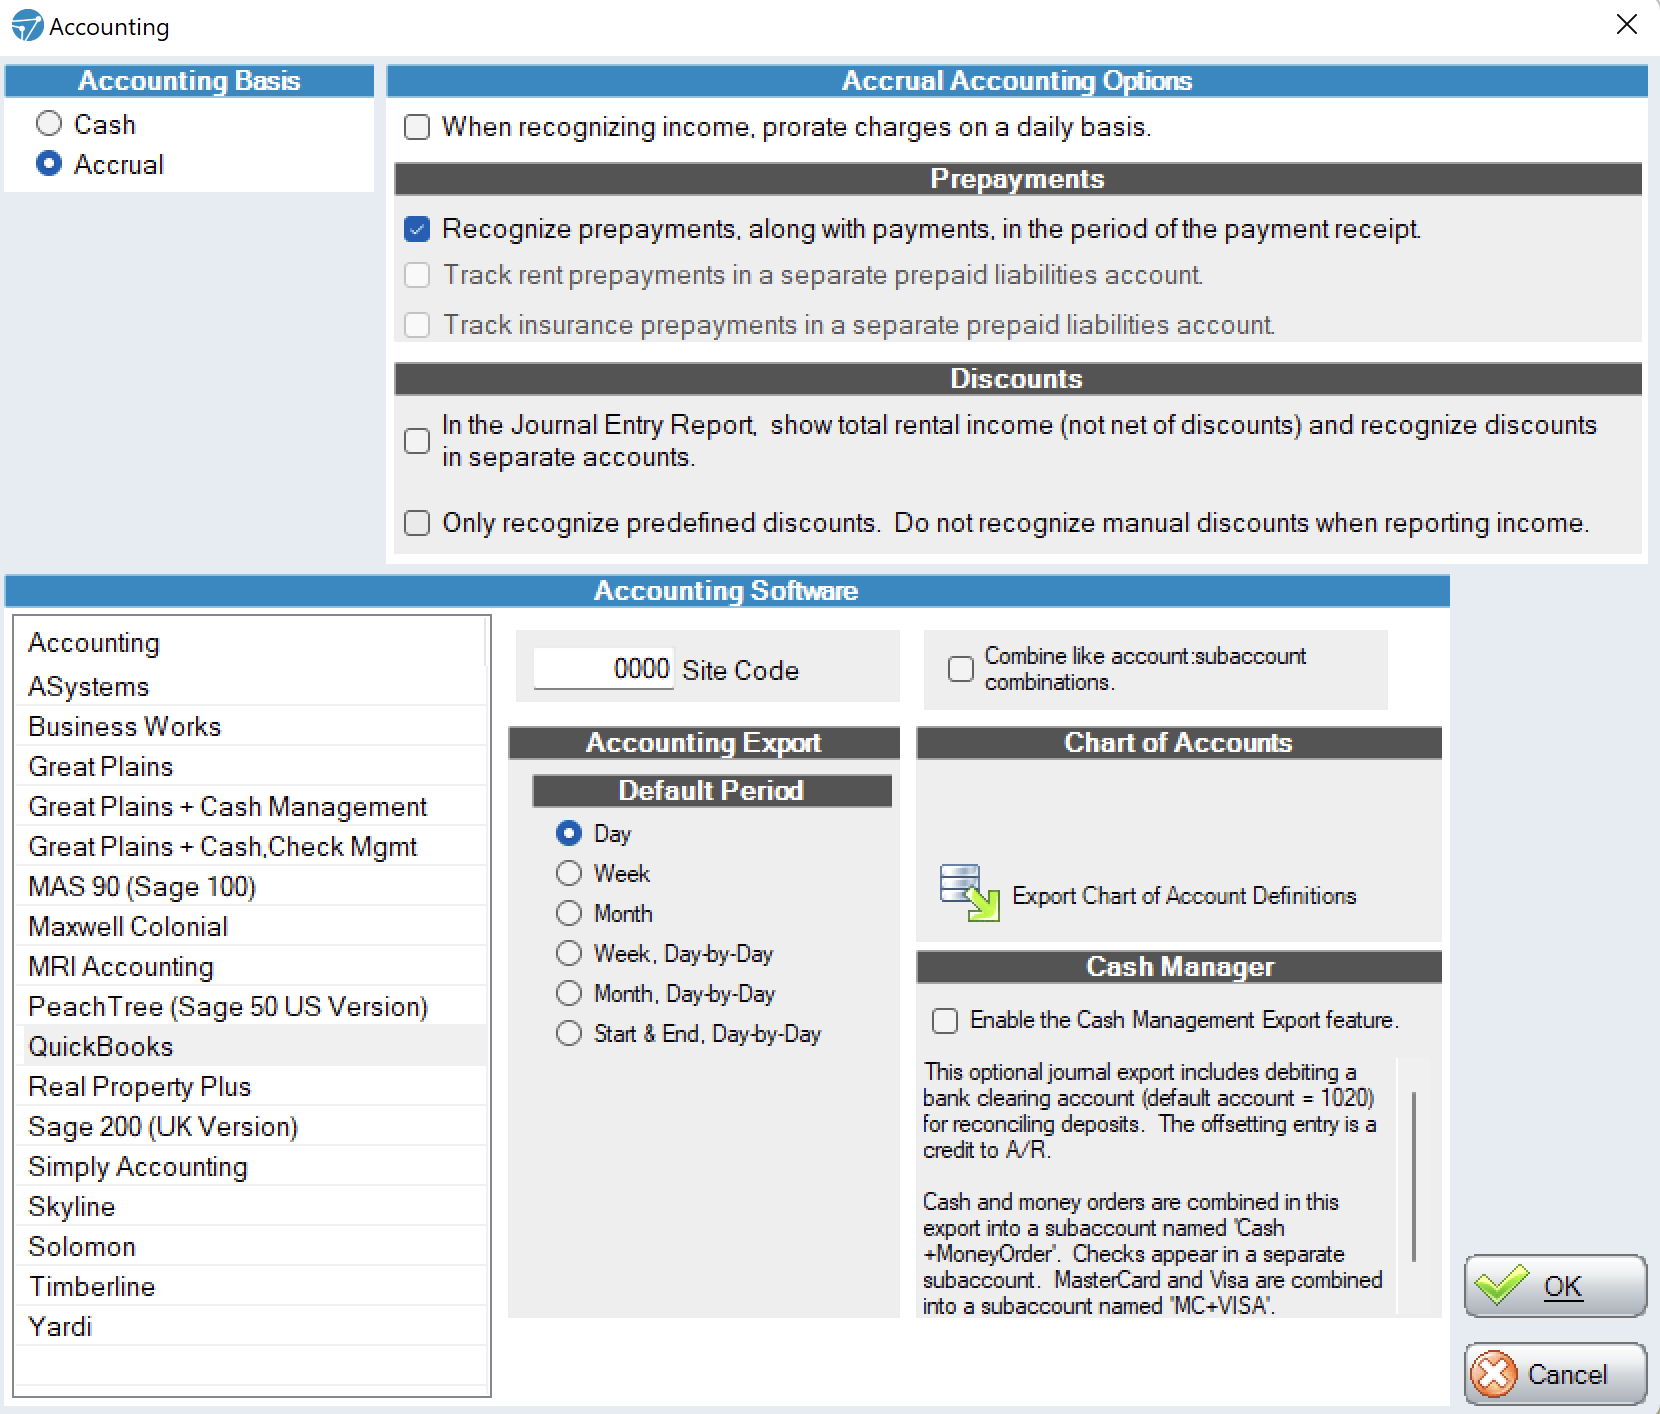This screenshot has width=1660, height=1414.
Task: Select MAS 90 (Sage 100) entry
Action: coord(251,886)
